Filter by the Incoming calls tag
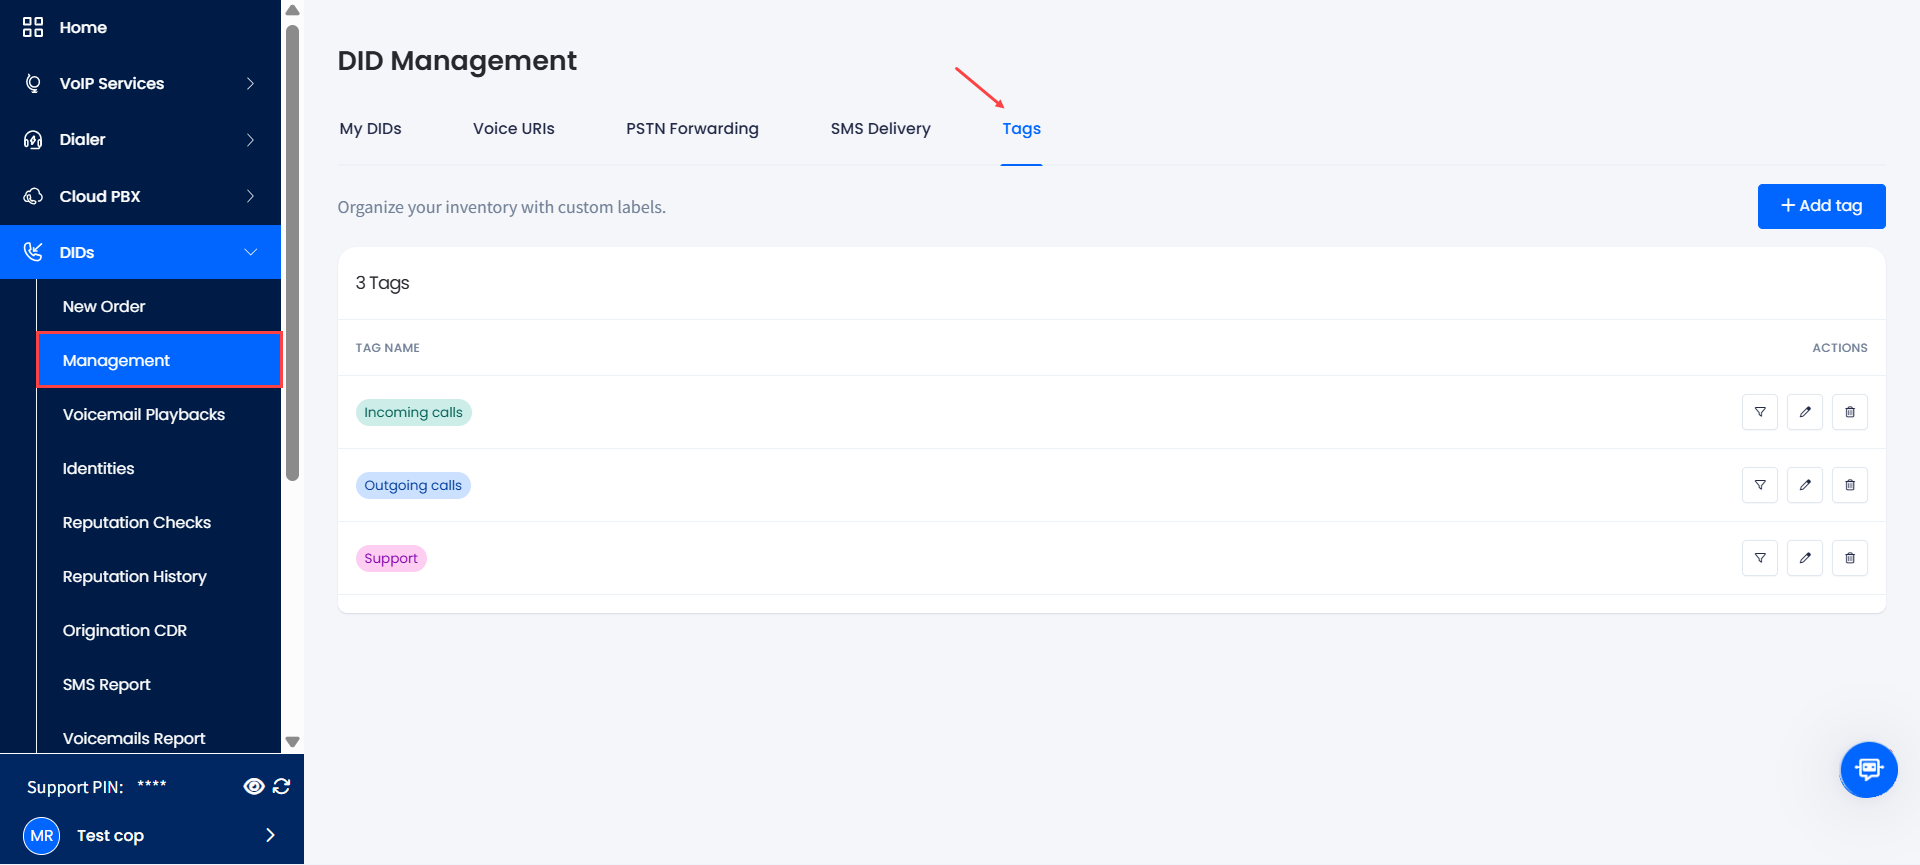This screenshot has width=1920, height=865. coord(1760,412)
